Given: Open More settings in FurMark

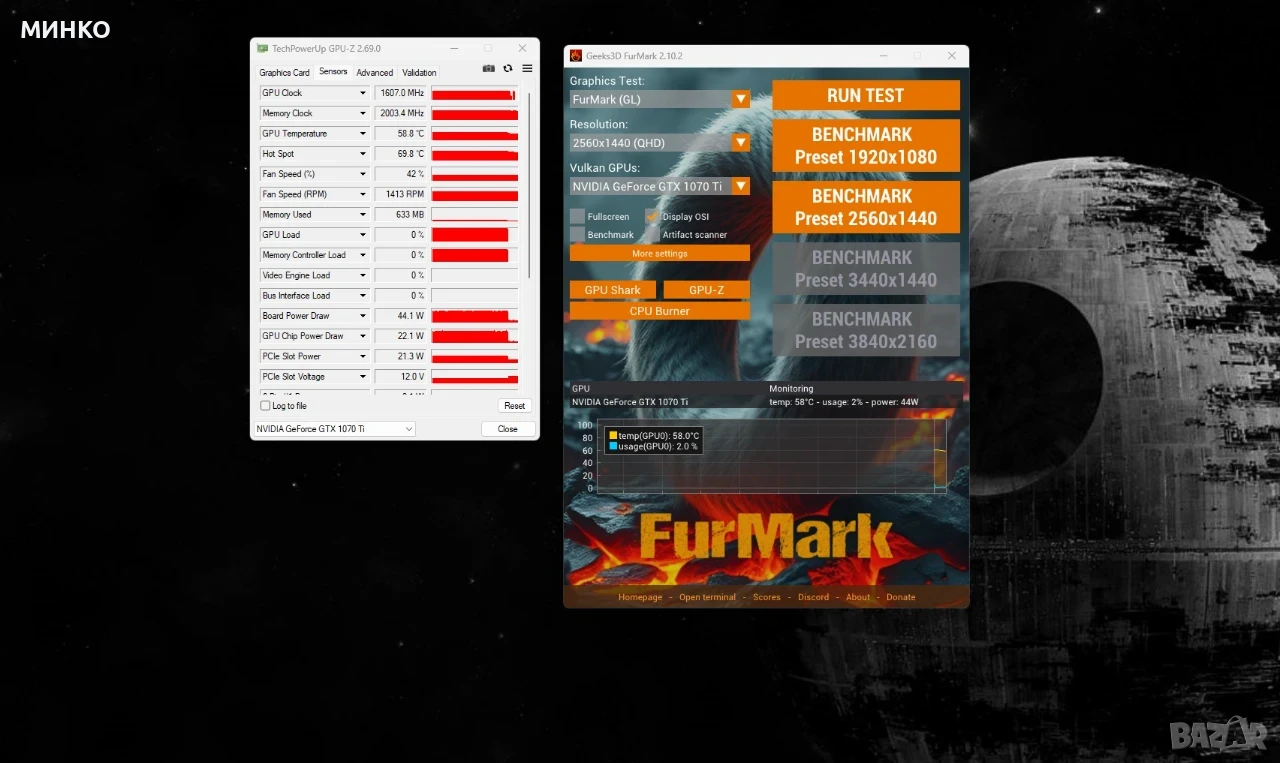Looking at the screenshot, I should [x=660, y=253].
